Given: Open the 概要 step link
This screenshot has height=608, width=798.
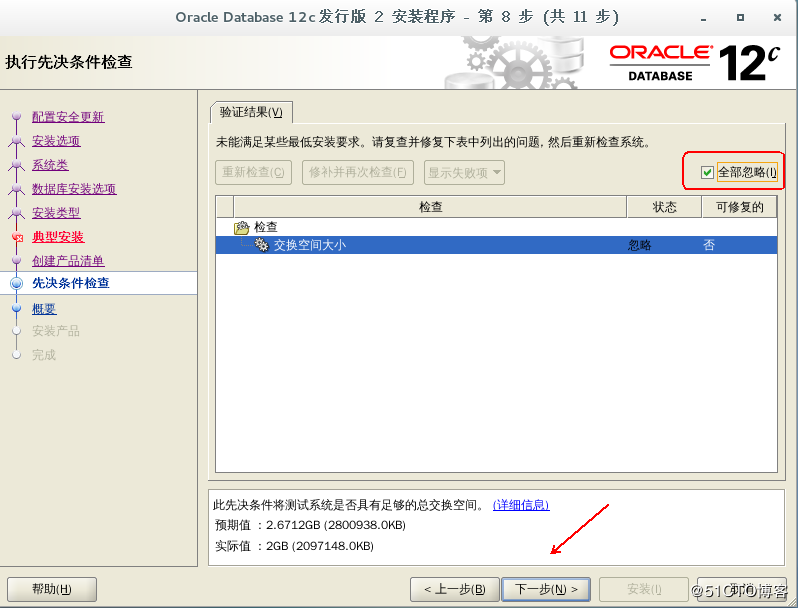Looking at the screenshot, I should [44, 308].
